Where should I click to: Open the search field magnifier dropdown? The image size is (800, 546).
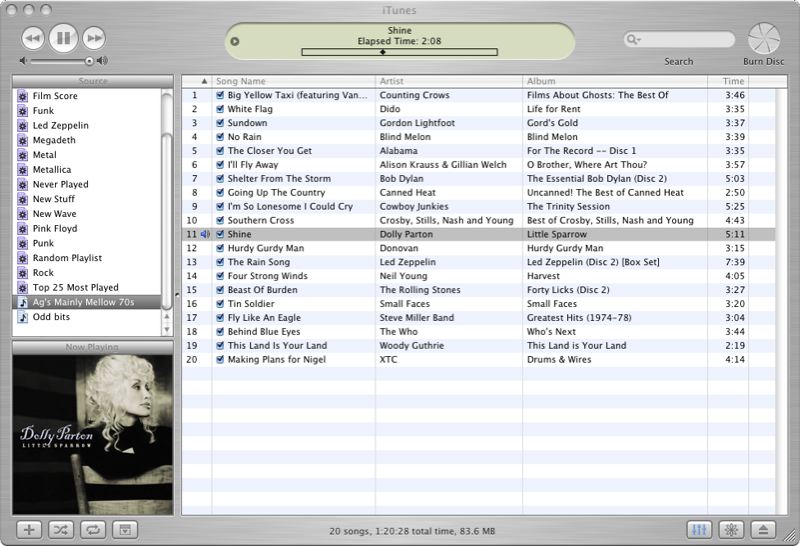(x=634, y=40)
